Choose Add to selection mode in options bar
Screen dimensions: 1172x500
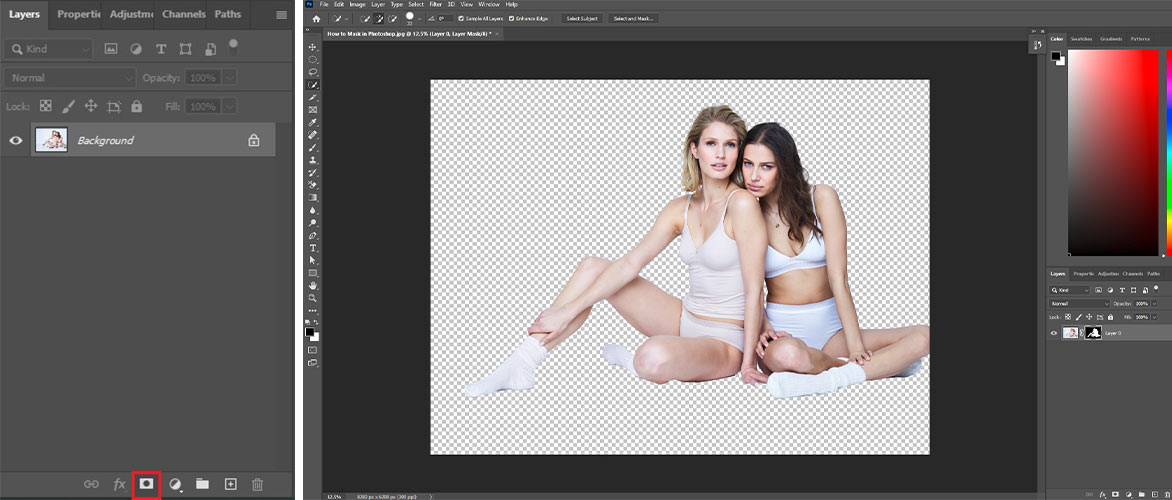click(x=379, y=19)
